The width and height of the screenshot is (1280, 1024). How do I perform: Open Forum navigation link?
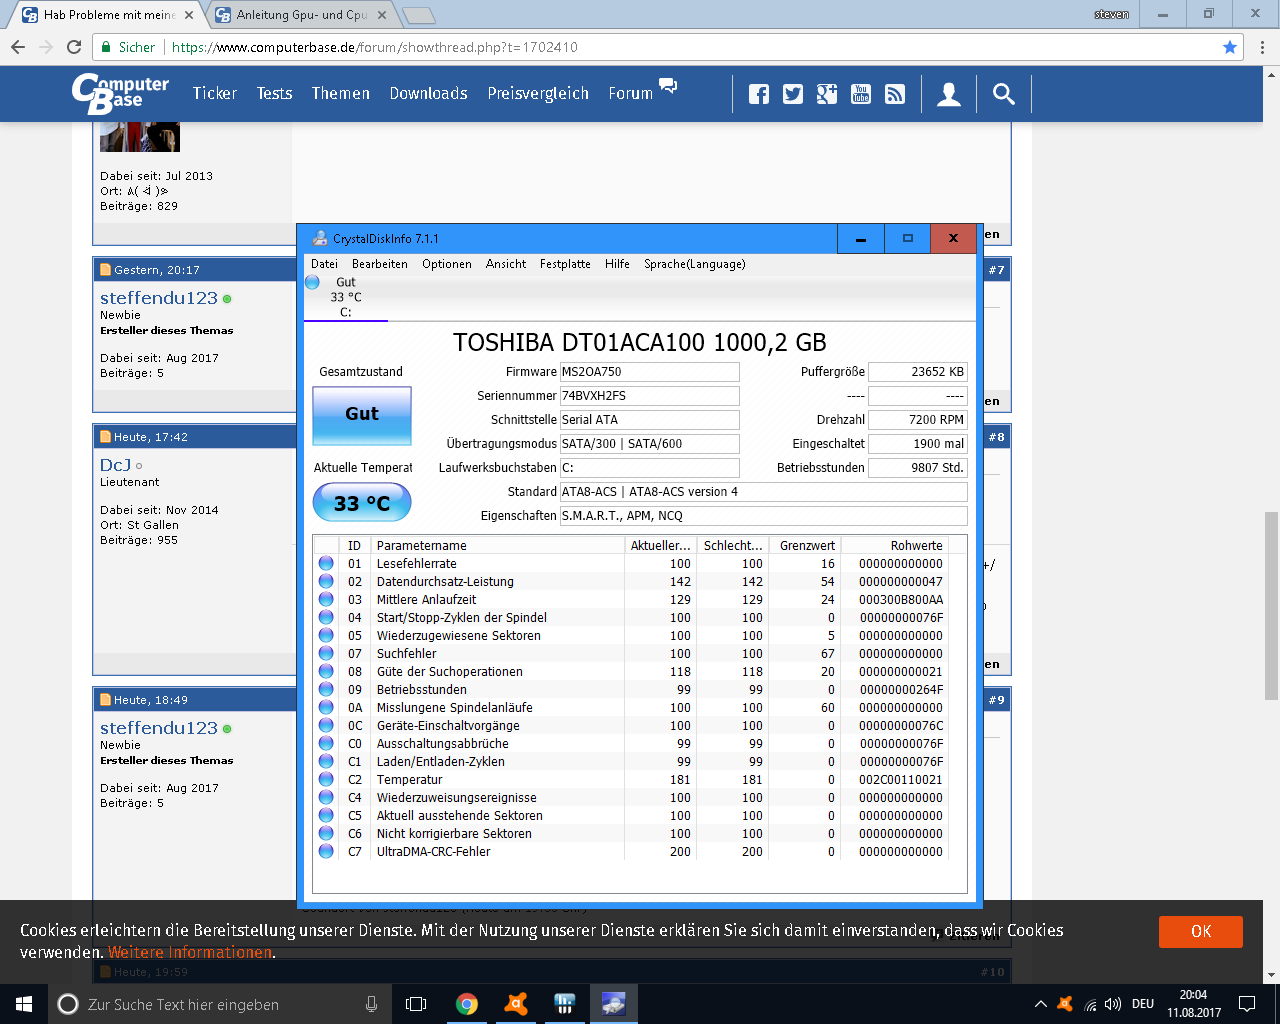pos(630,93)
